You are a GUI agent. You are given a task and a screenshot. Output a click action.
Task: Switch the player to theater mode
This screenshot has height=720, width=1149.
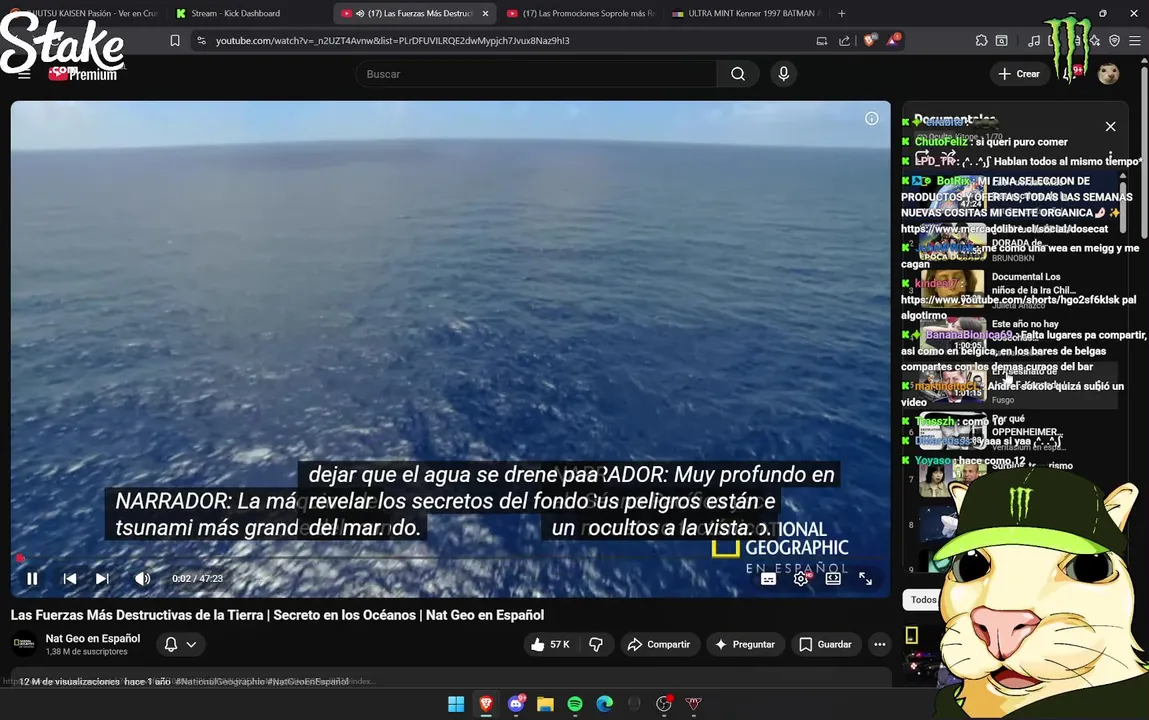point(833,579)
